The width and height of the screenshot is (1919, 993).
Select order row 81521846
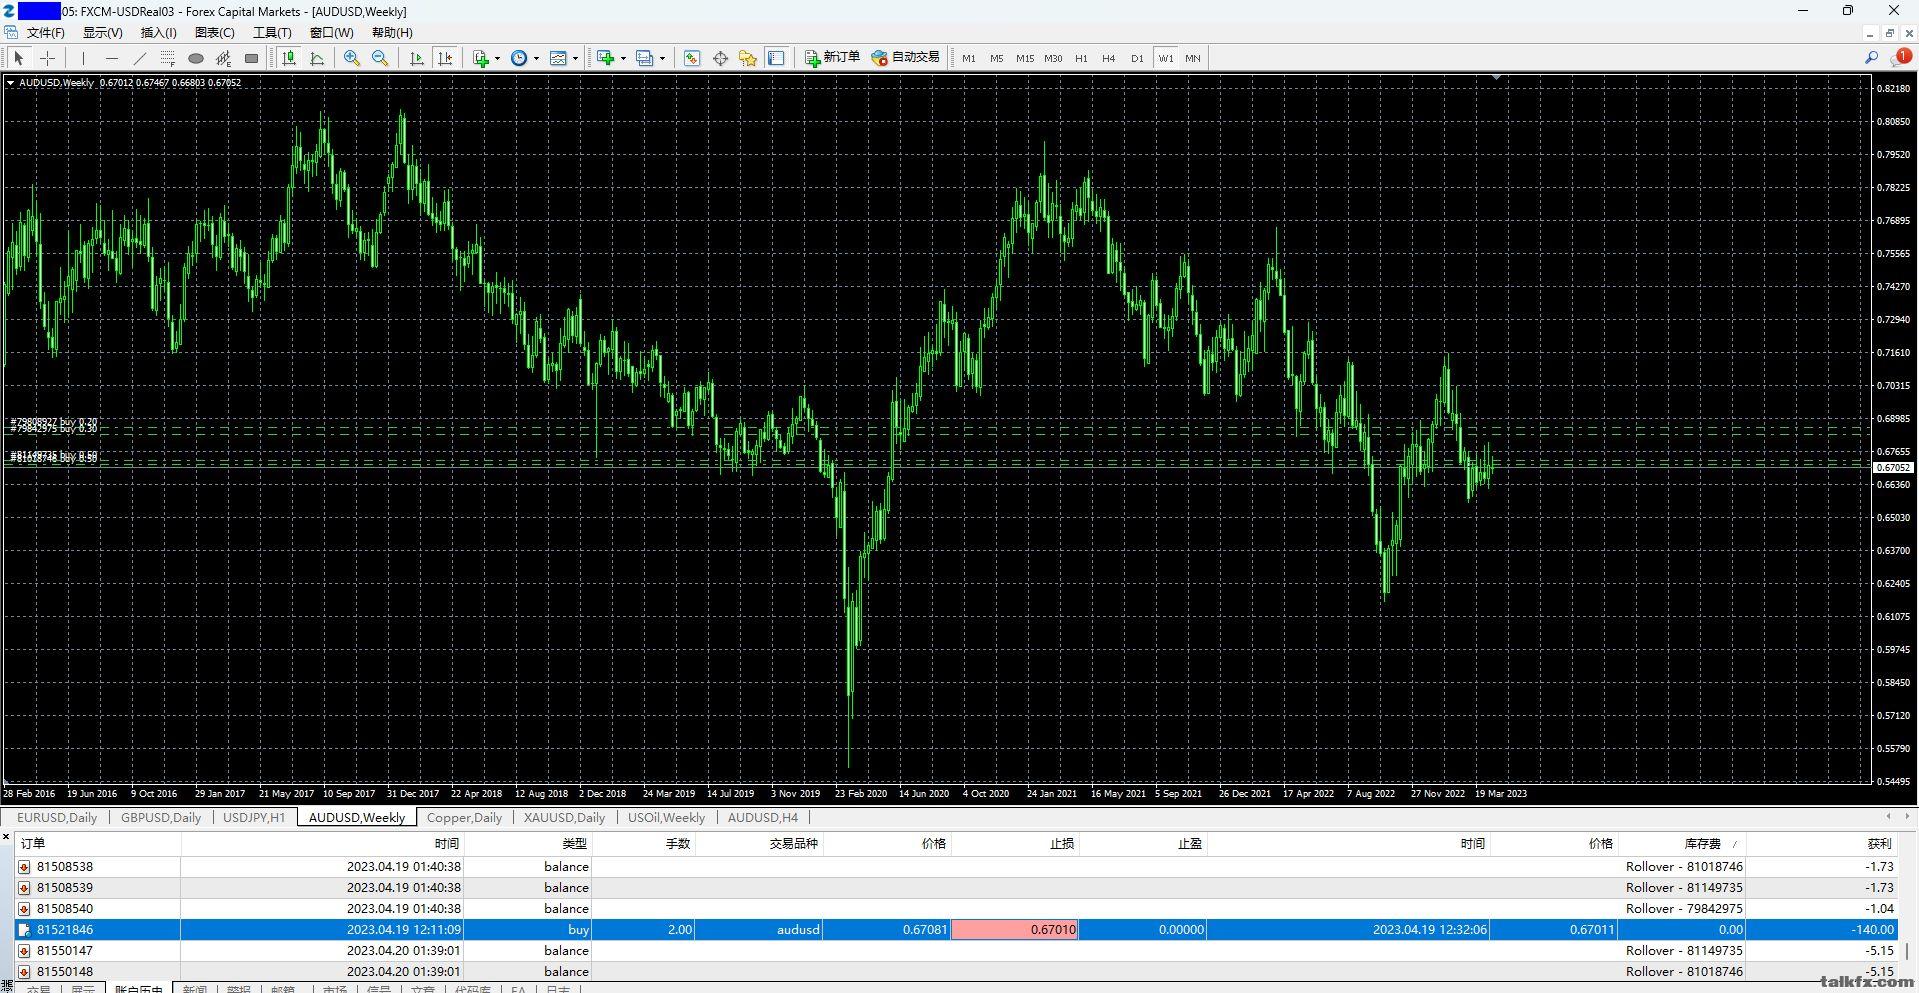[x=957, y=929]
